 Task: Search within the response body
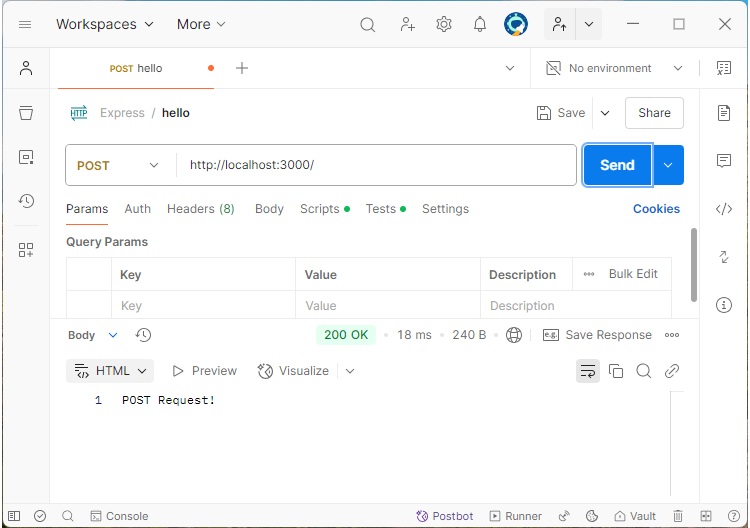click(644, 371)
